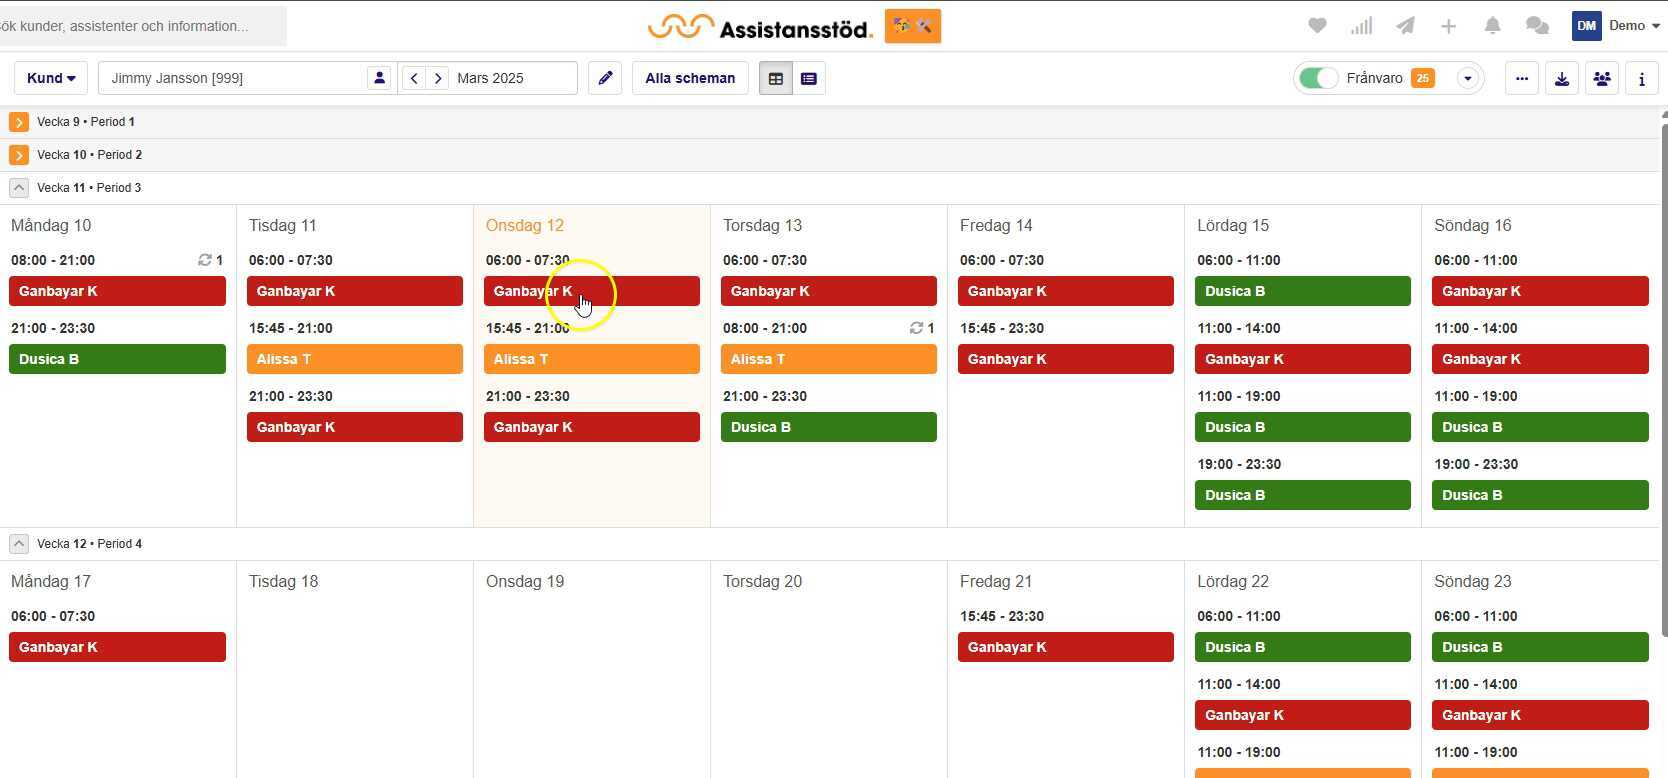1668x778 pixels.
Task: Select orange Alissa T shift on Tisdag 11
Action: 354,359
